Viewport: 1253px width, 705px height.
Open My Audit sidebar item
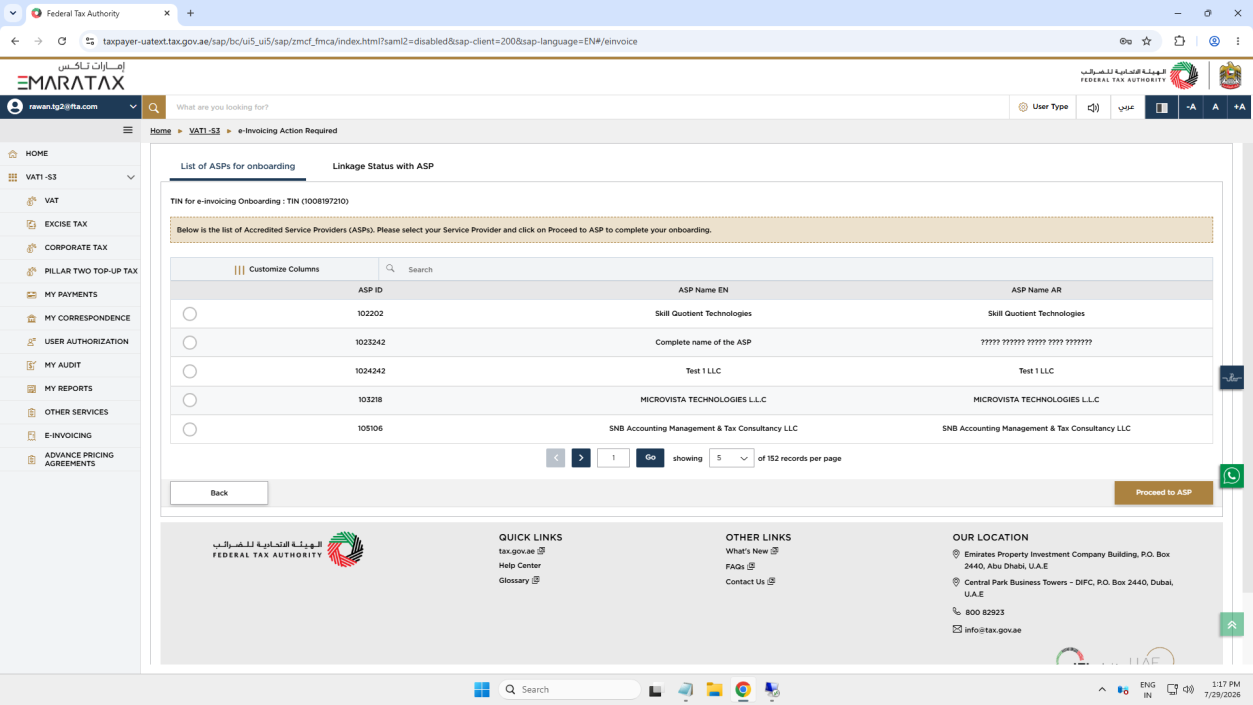point(62,365)
